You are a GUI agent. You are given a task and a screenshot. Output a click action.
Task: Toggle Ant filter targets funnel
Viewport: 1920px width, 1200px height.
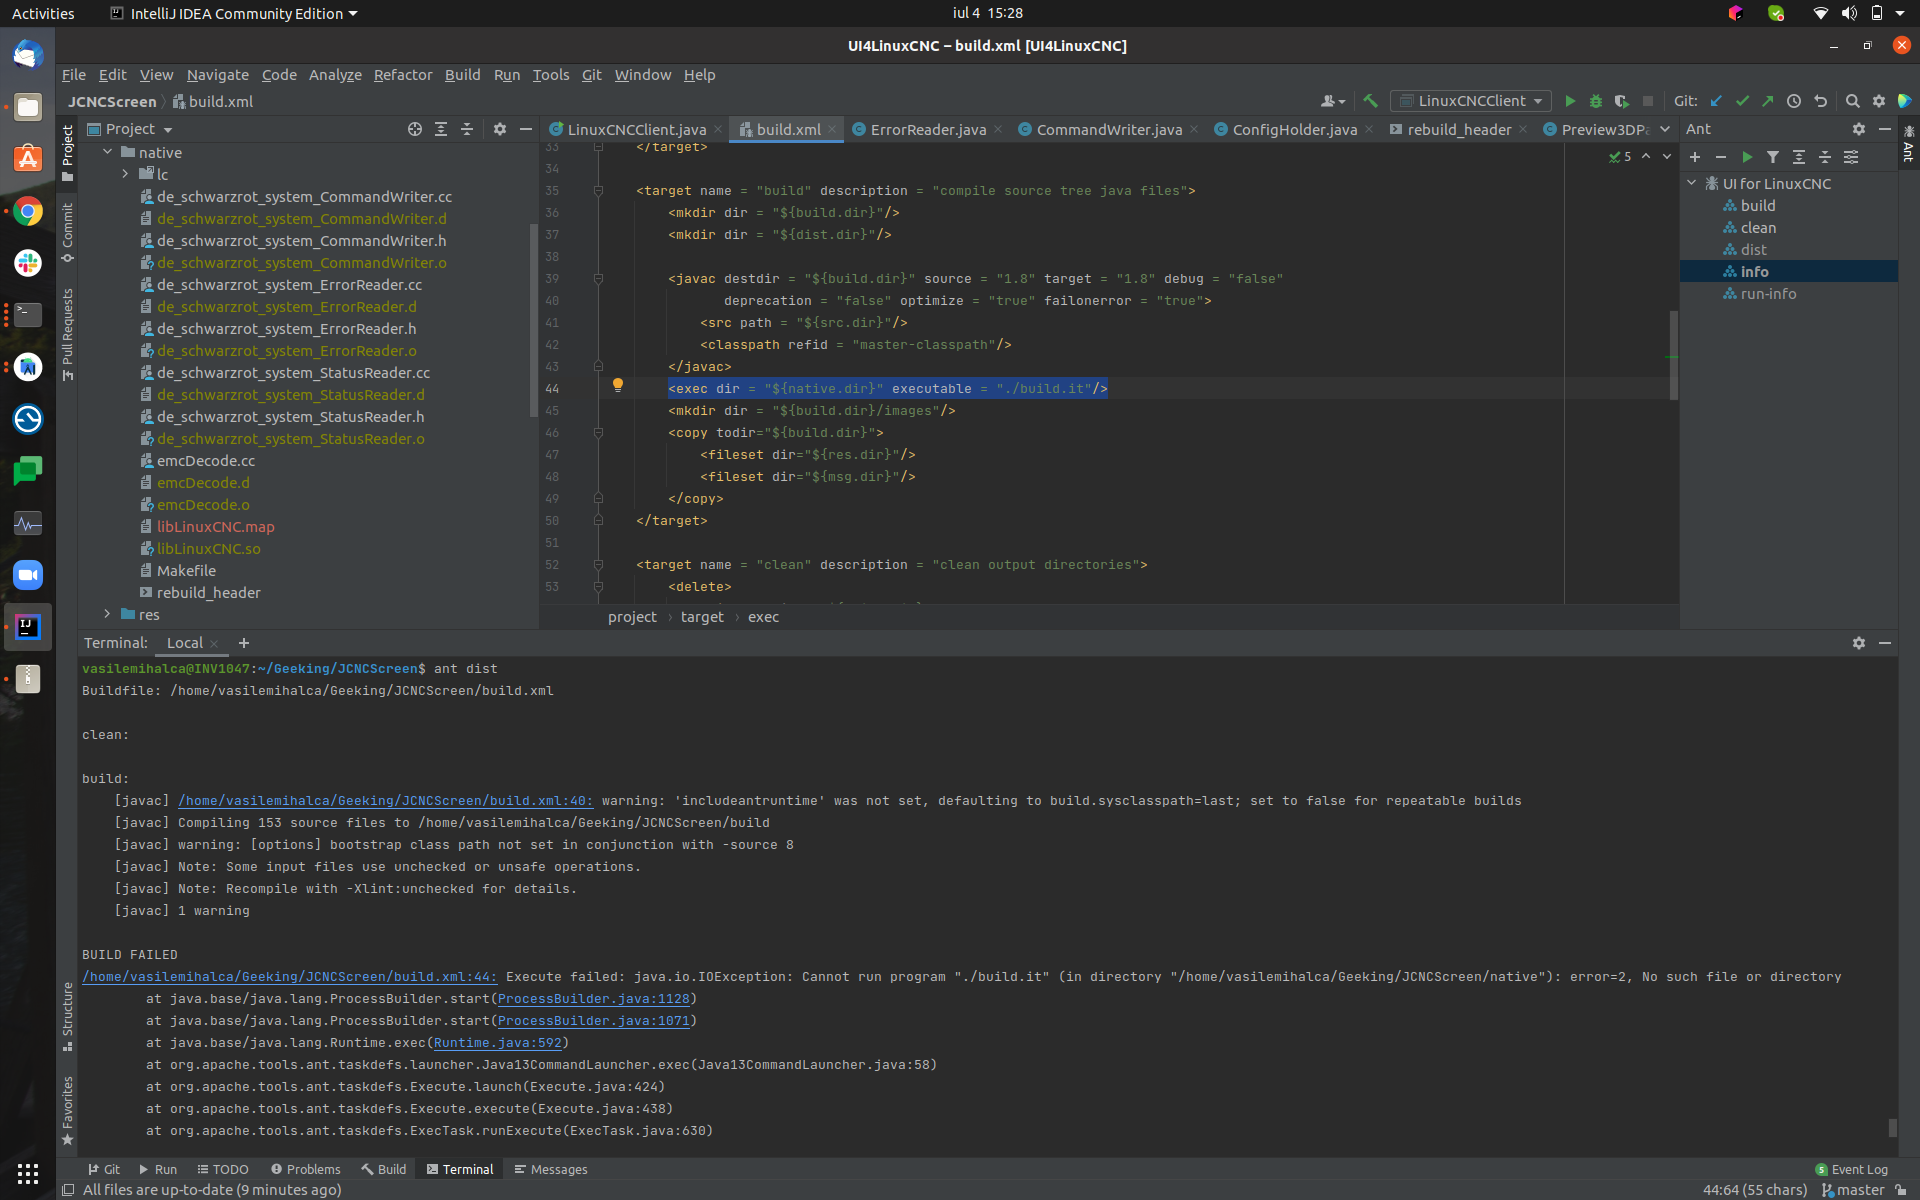[1773, 157]
